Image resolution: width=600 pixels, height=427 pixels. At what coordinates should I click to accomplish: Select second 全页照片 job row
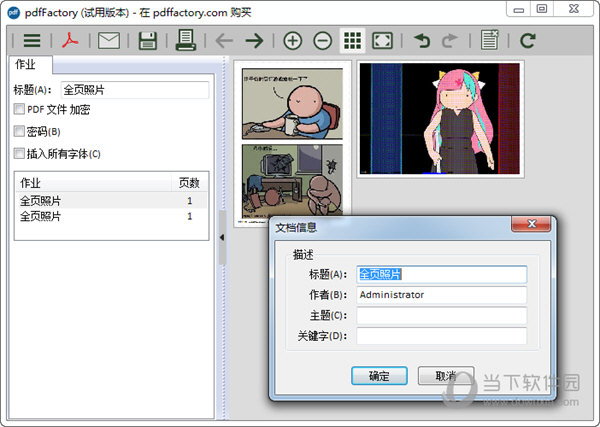point(111,217)
